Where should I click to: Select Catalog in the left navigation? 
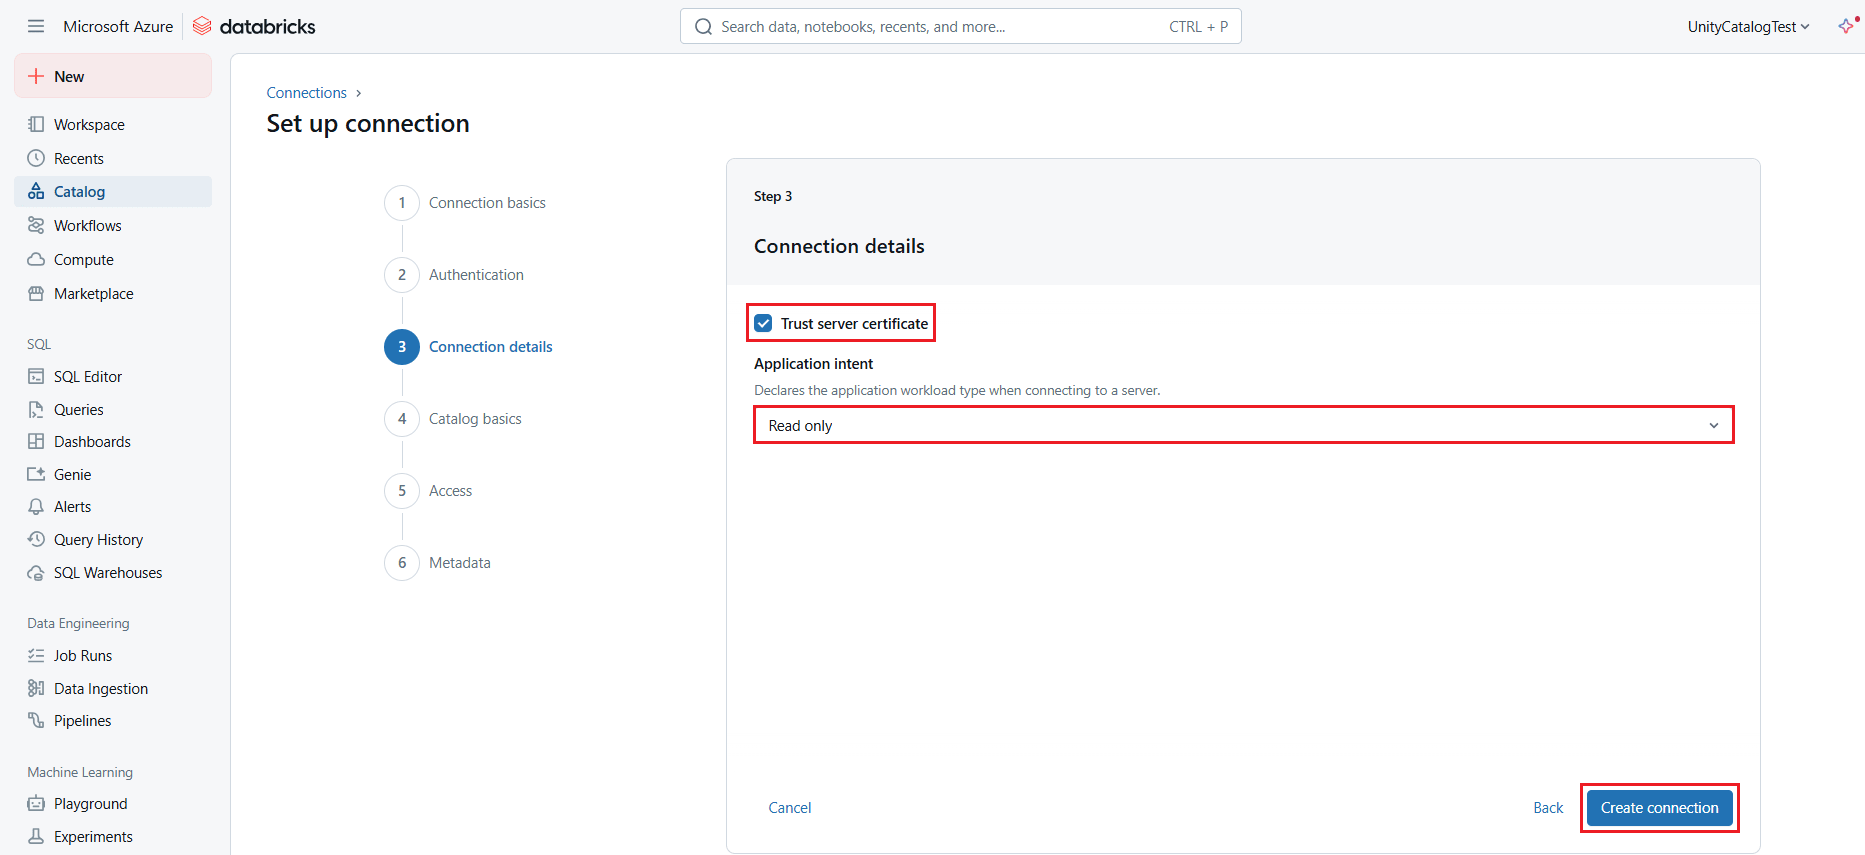79,192
